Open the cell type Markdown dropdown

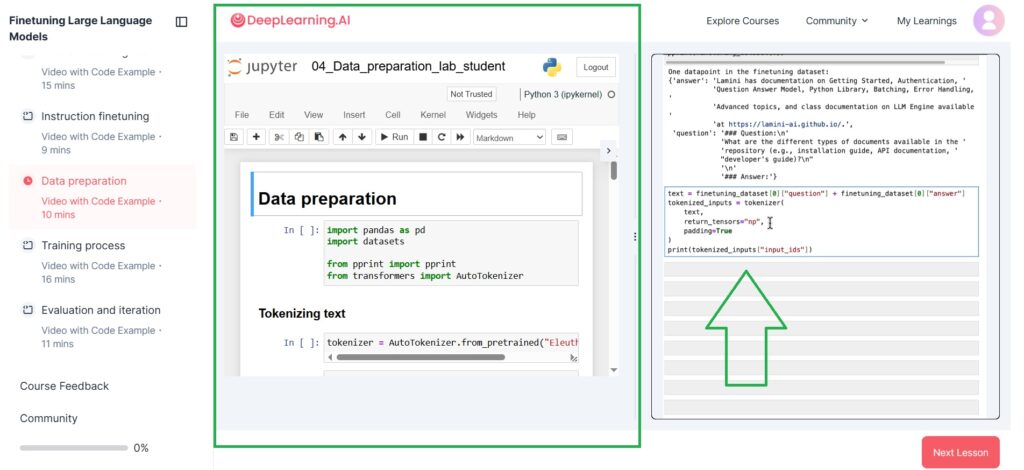point(510,138)
